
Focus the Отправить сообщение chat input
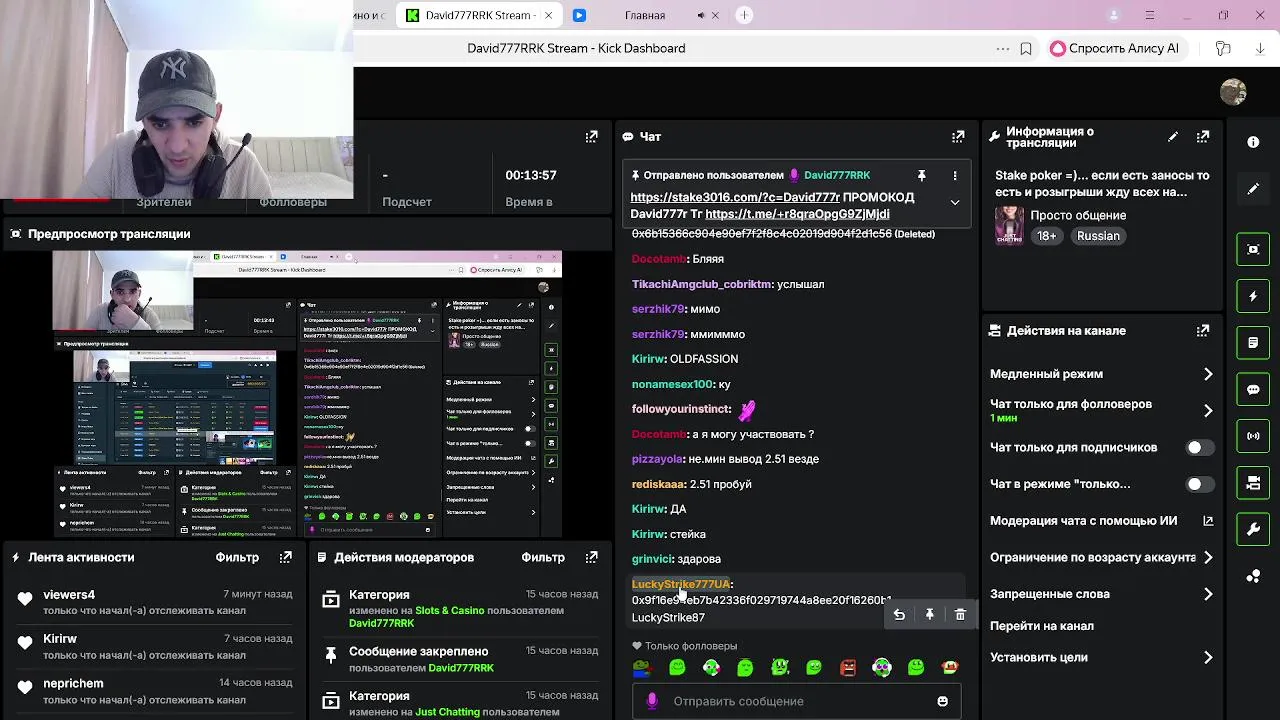tap(796, 701)
